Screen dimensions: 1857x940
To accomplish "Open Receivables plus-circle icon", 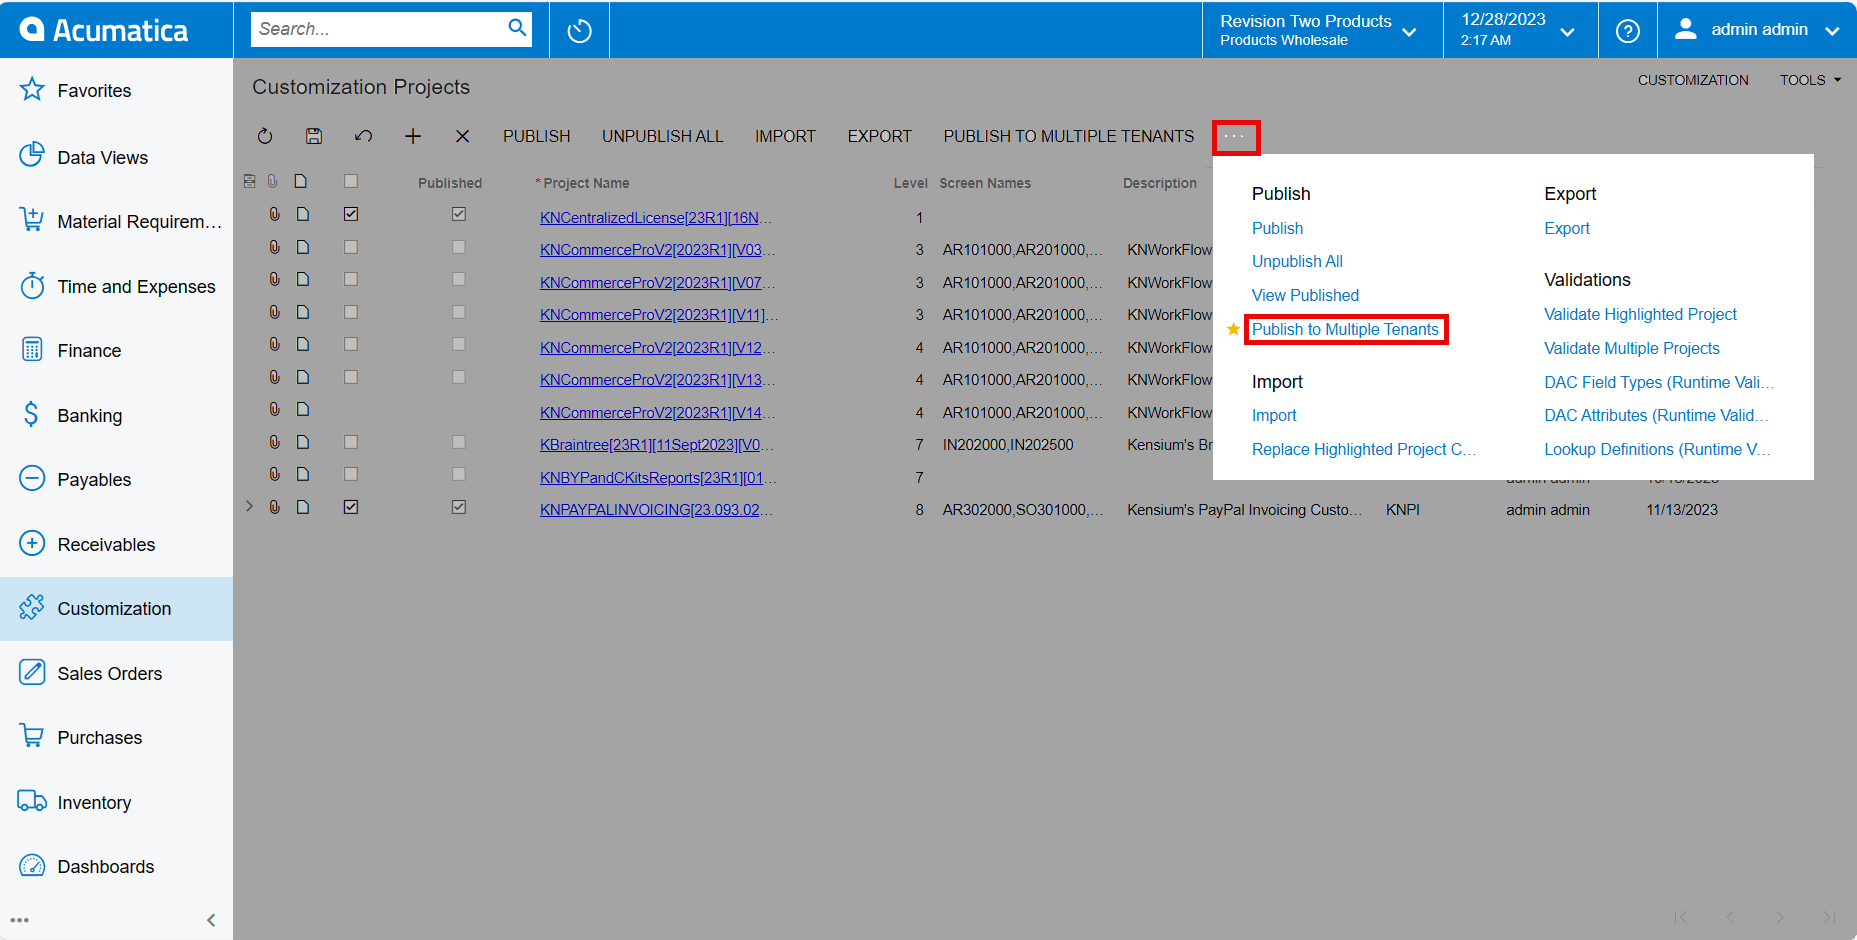I will click(x=32, y=543).
